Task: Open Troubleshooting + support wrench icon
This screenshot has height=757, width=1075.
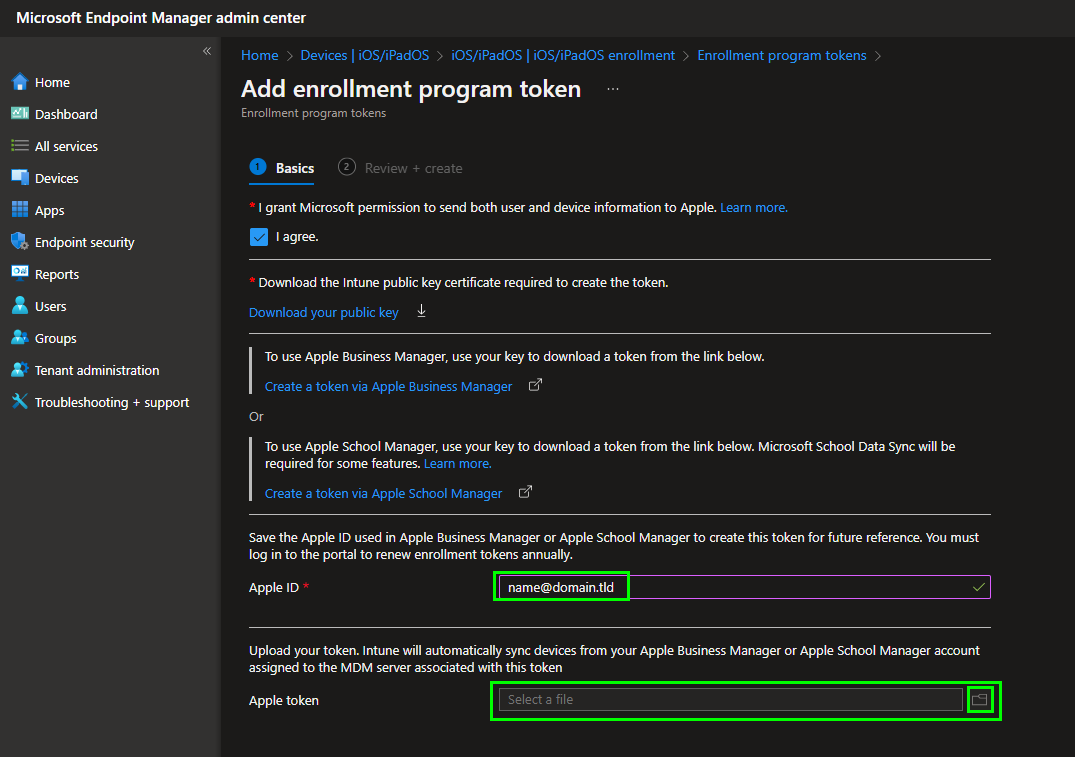Action: (x=19, y=402)
